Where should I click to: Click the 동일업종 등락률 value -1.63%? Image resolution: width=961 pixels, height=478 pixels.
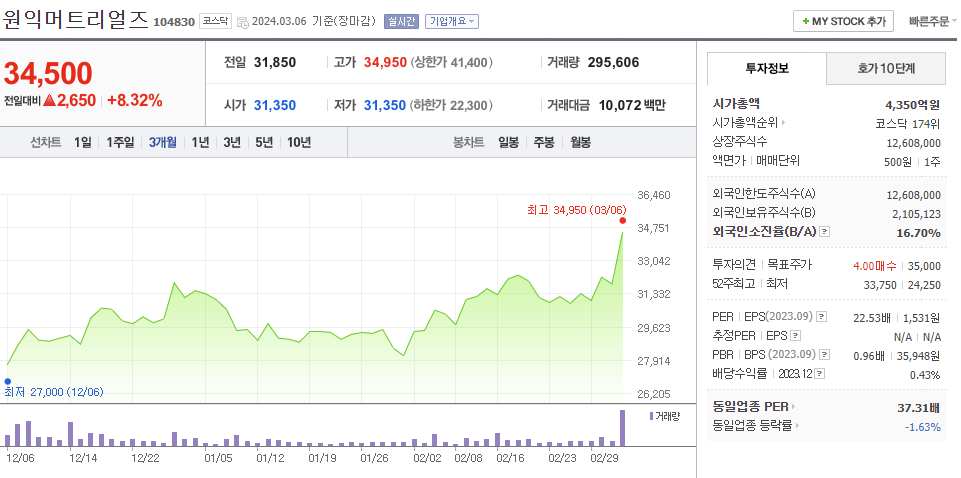point(922,427)
